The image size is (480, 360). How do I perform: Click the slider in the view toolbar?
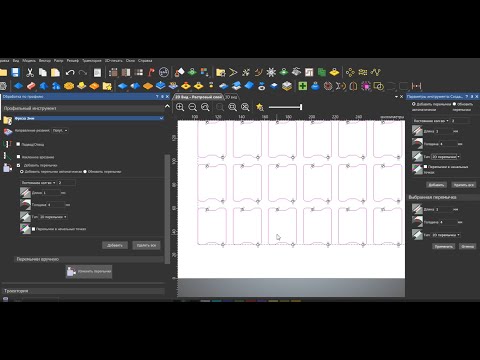click(285, 107)
